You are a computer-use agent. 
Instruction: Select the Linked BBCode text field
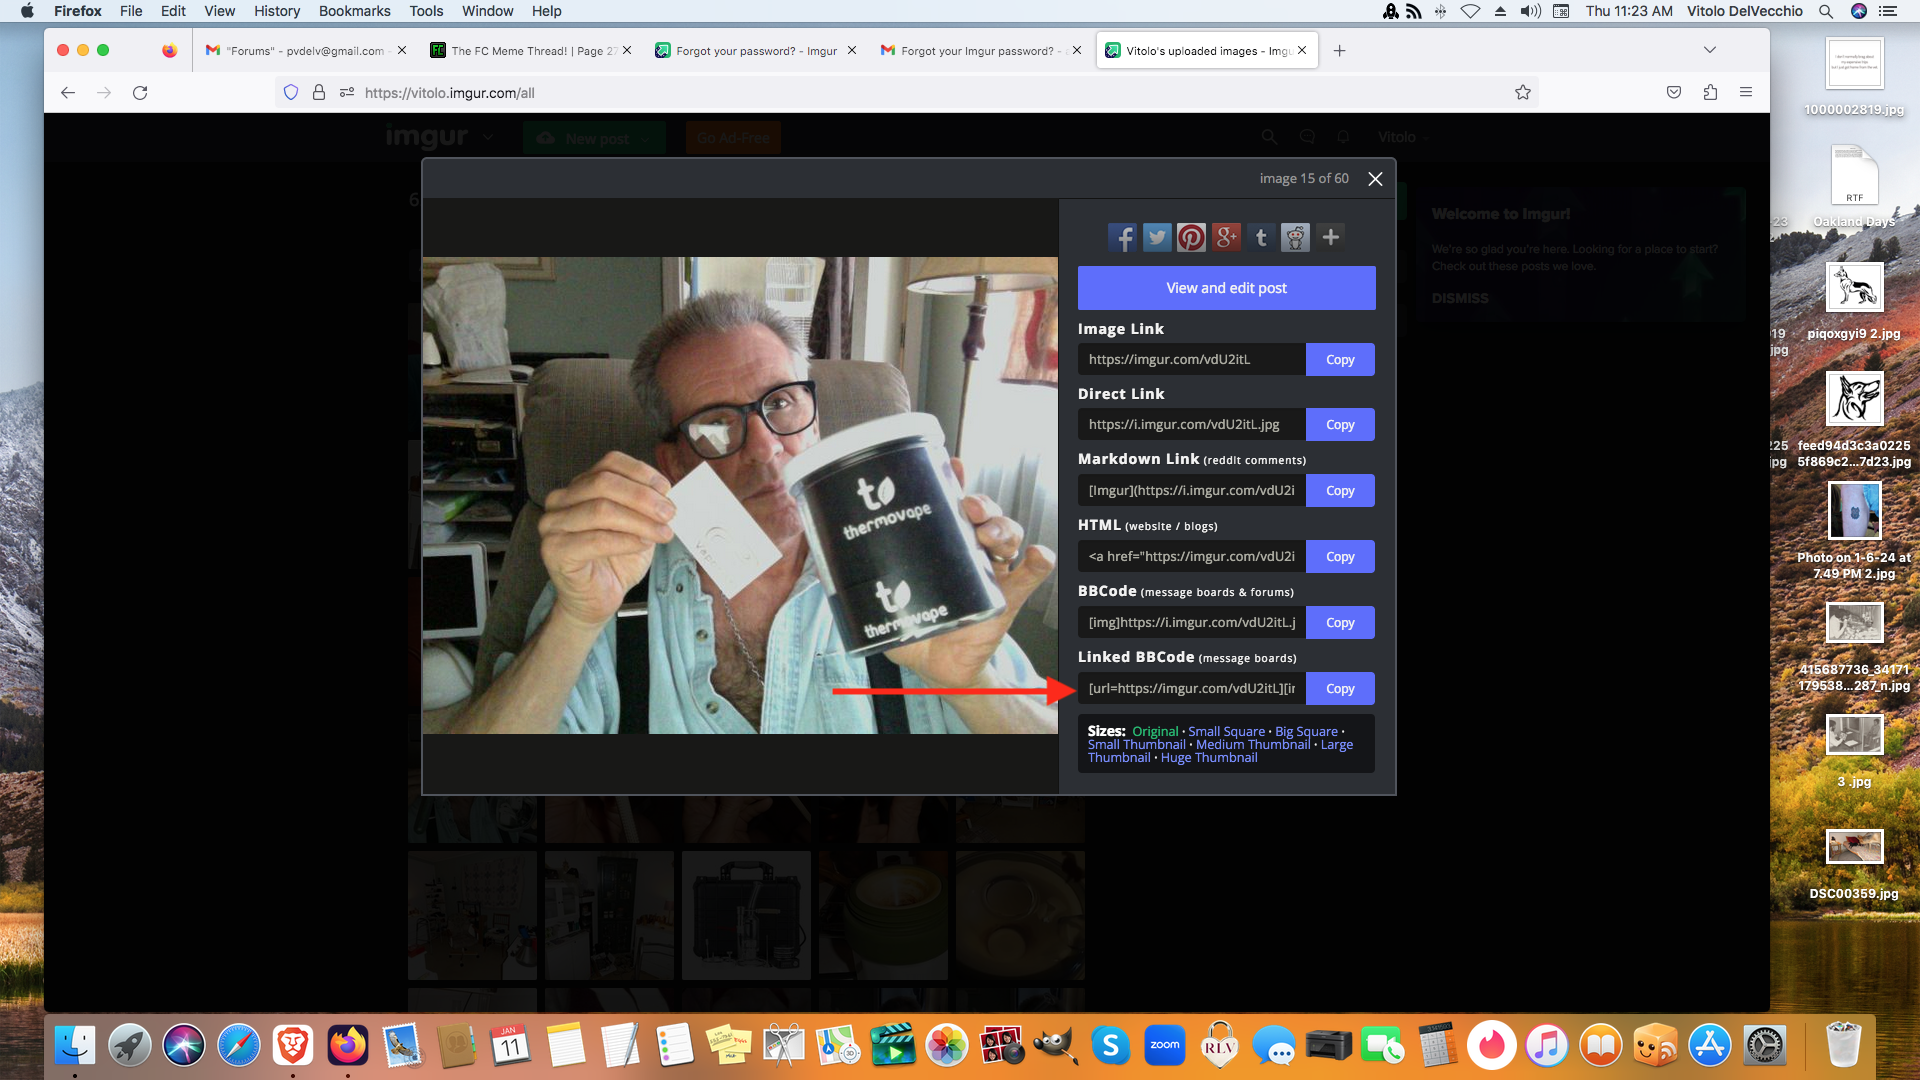click(1192, 689)
